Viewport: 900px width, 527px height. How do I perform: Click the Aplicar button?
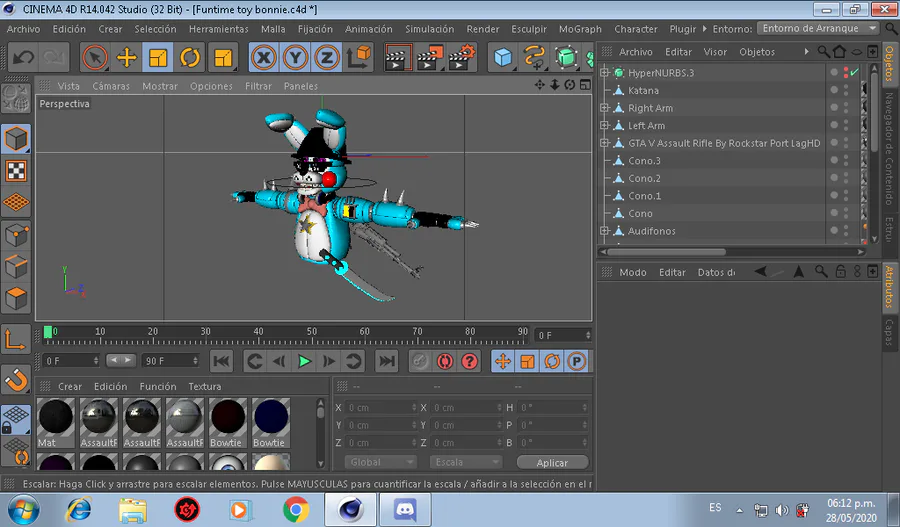pyautogui.click(x=552, y=463)
